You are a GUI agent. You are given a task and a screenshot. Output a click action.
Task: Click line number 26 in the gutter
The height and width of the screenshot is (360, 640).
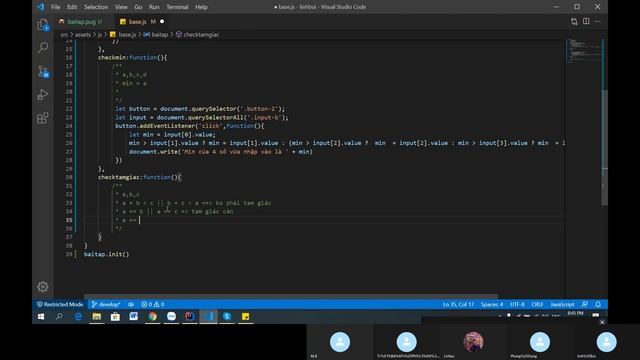click(69, 143)
